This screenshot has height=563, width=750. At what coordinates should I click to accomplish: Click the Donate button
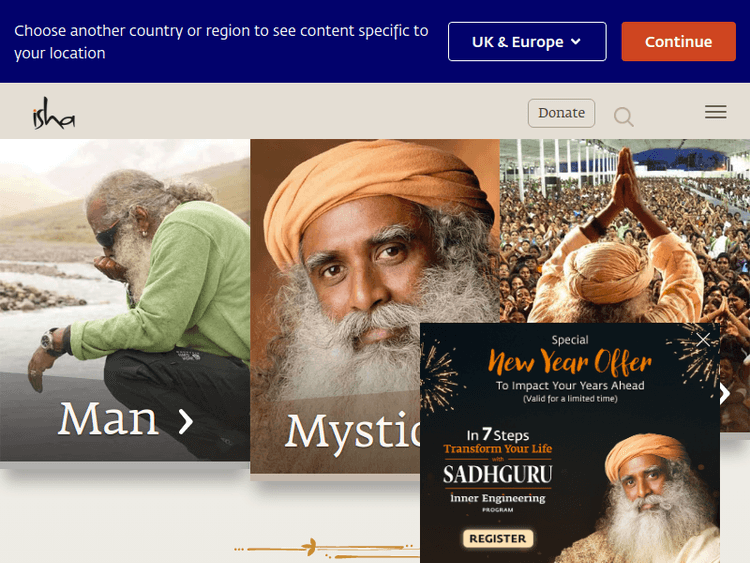[561, 113]
